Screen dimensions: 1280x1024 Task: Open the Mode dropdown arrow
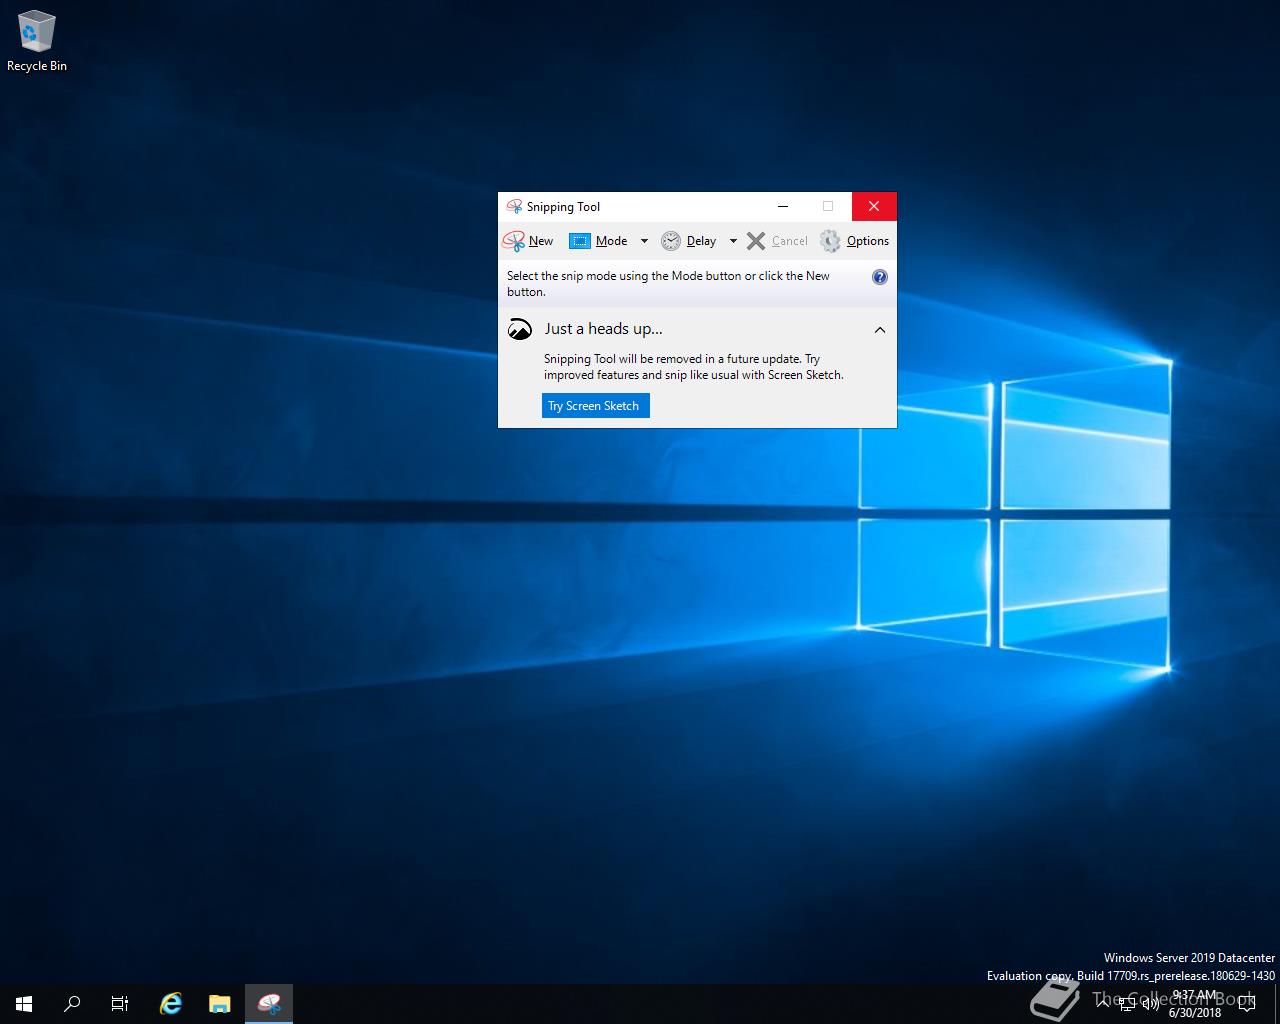(x=644, y=241)
